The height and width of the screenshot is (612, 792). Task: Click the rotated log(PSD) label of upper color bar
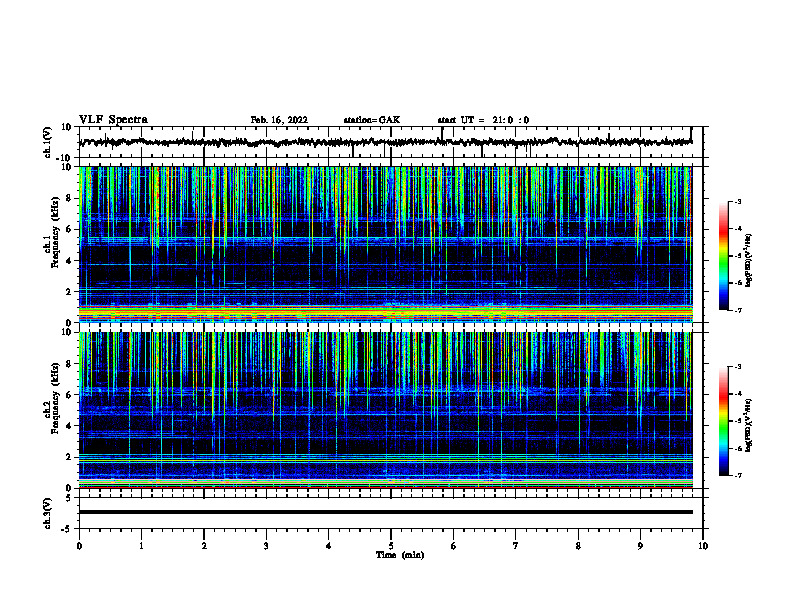coord(748,261)
